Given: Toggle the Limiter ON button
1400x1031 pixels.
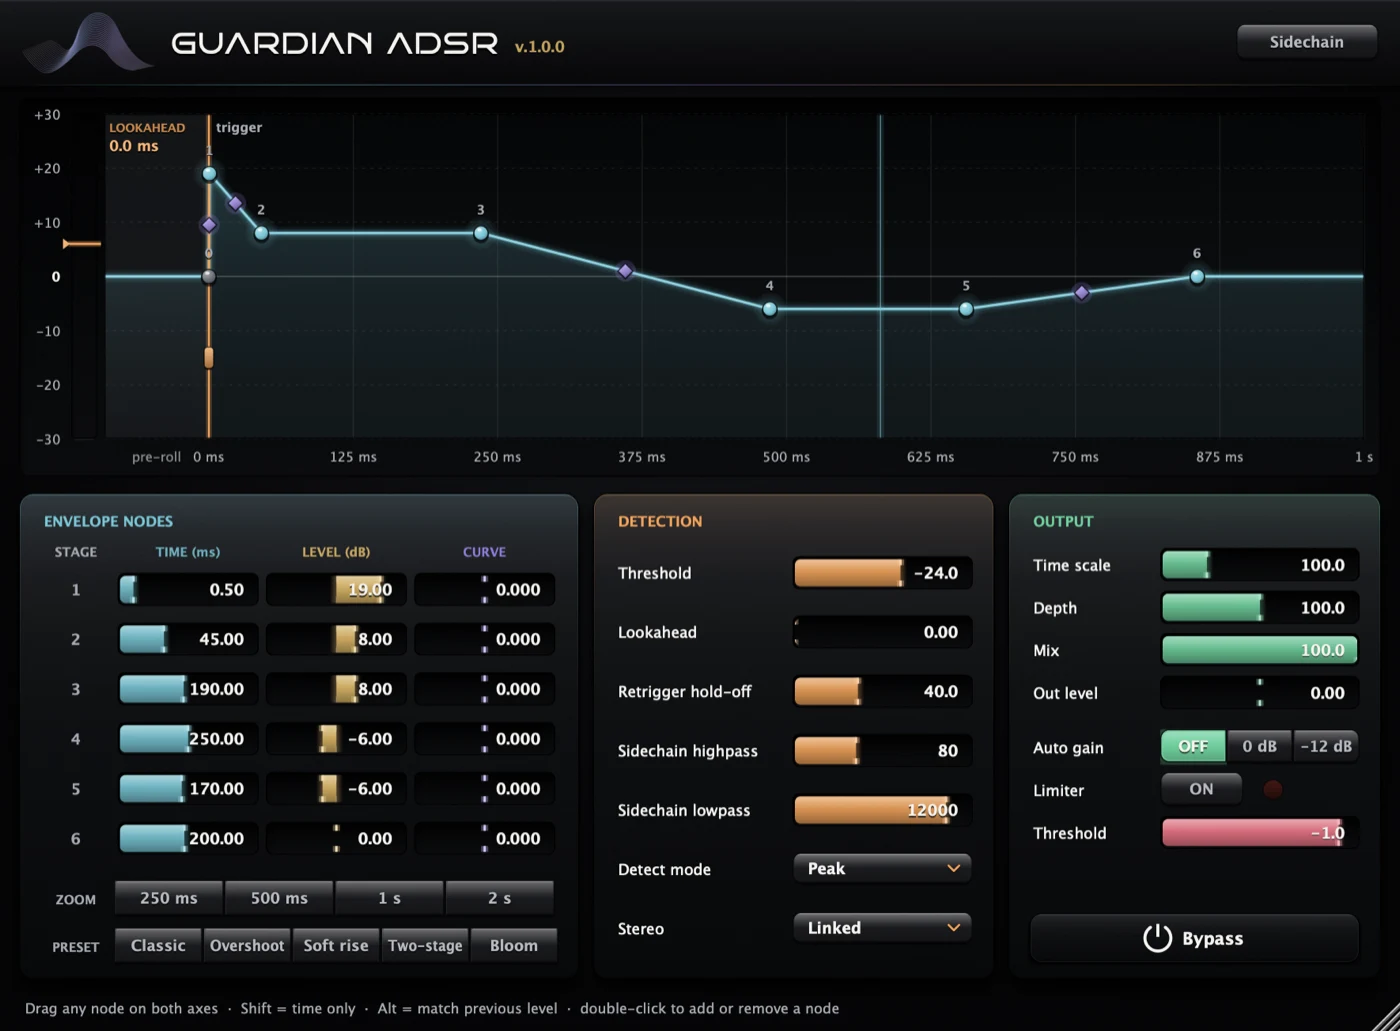Looking at the screenshot, I should [1201, 789].
